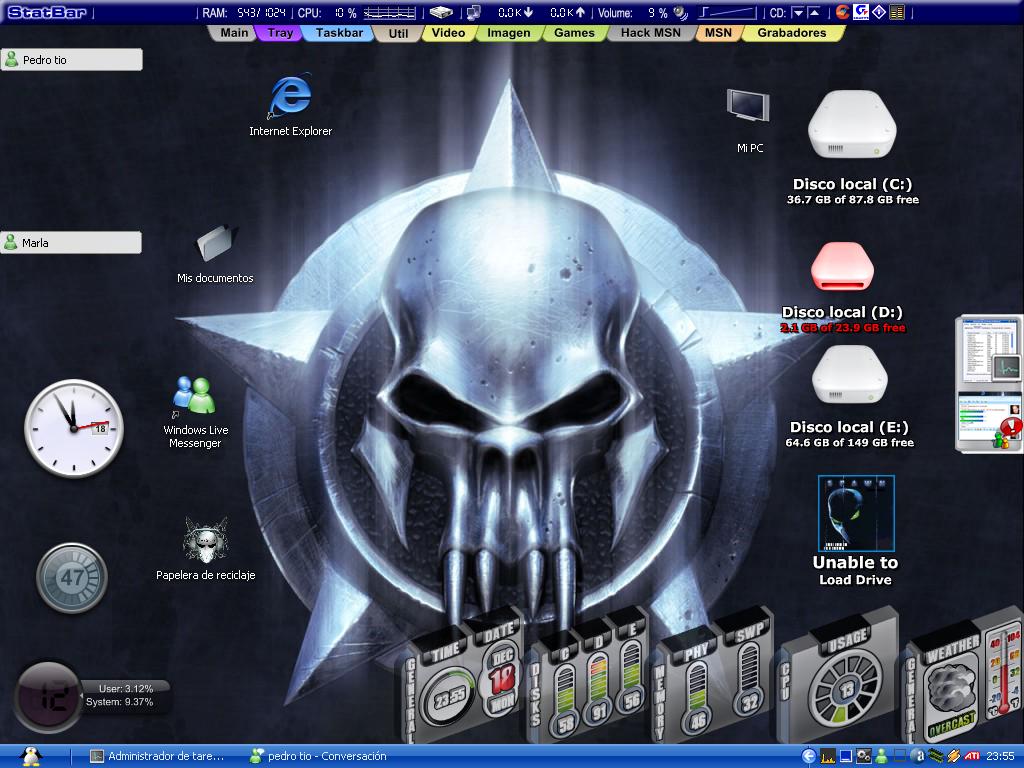Click the PHY memory gauge showing 46

click(697, 697)
